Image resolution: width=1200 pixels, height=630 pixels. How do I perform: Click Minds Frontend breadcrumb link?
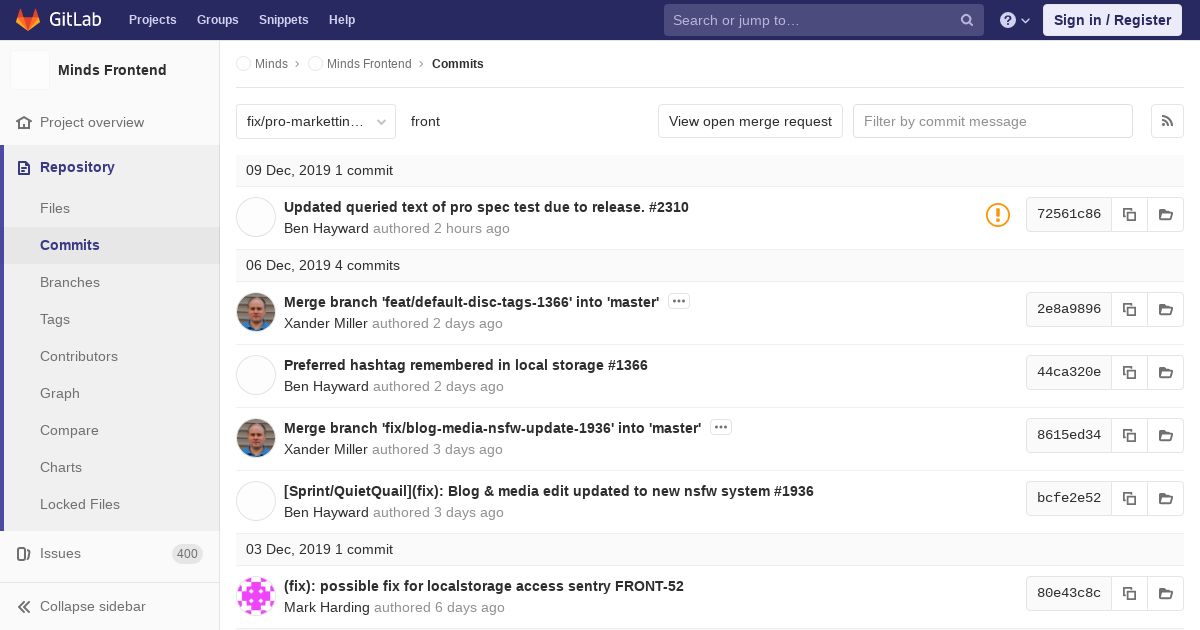[x=369, y=64]
